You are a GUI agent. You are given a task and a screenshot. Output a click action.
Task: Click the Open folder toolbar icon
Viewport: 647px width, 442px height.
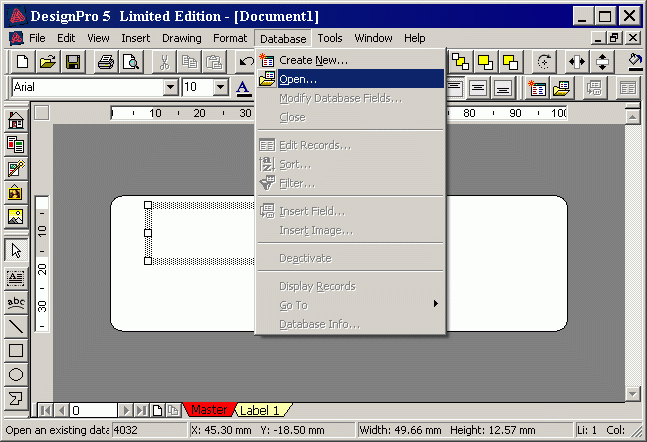tap(48, 62)
